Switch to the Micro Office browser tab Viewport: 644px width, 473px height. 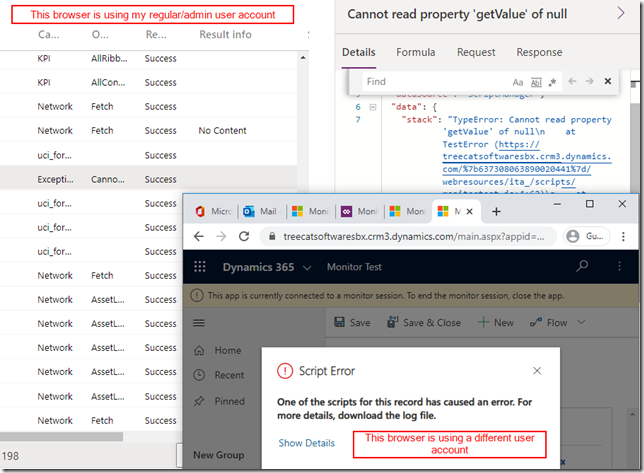(x=214, y=211)
